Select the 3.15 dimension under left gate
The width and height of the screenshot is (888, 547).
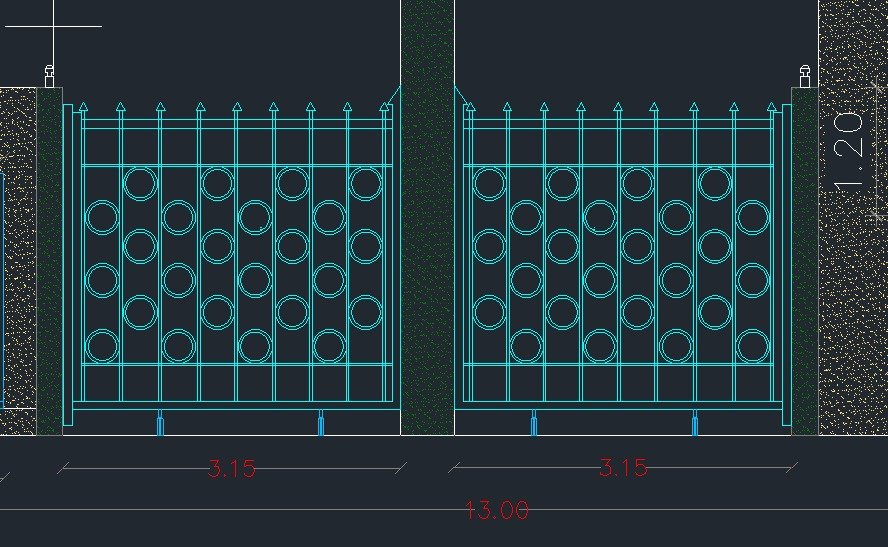[232, 468]
